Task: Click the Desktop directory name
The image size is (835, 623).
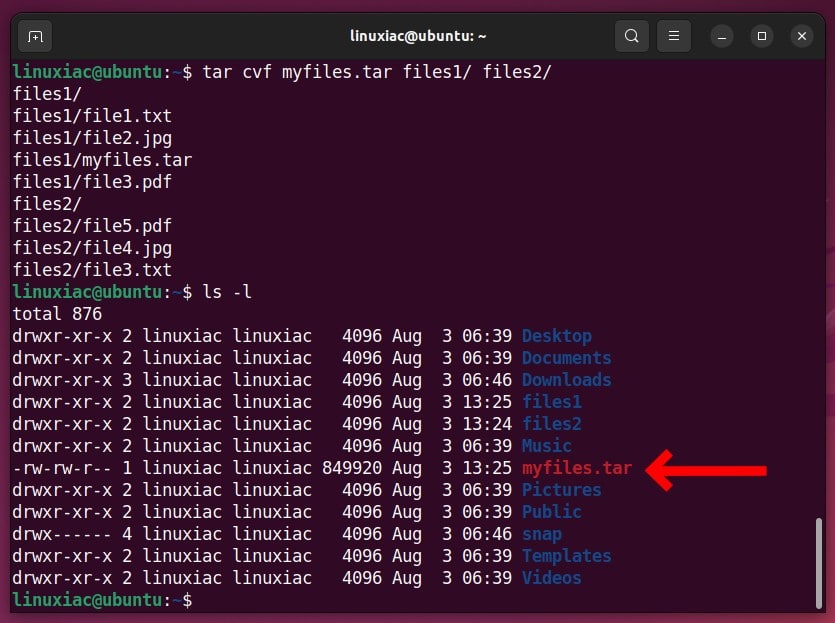Action: tap(556, 336)
